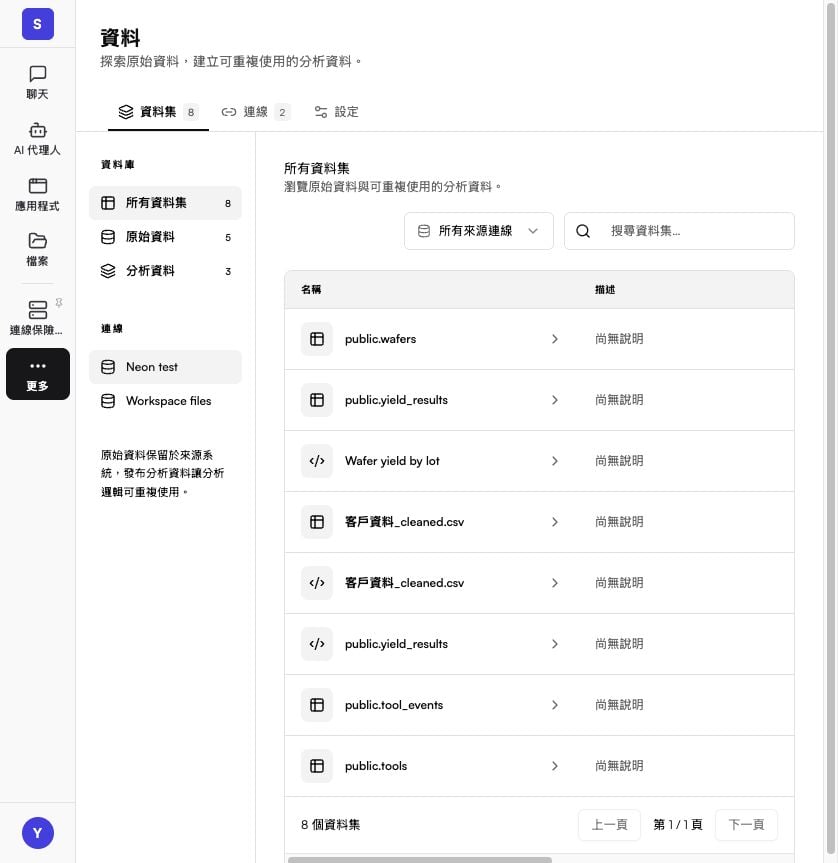This screenshot has width=838, height=863.
Task: Click the vertical page scrollbar
Action: (x=831, y=429)
